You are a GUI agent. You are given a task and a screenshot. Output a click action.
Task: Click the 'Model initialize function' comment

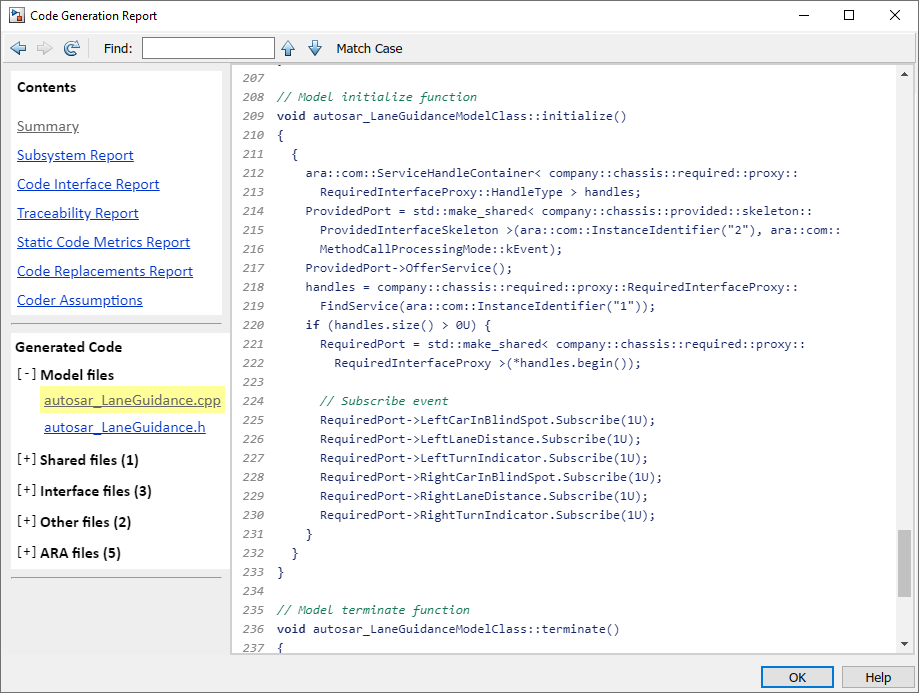pyautogui.click(x=377, y=97)
